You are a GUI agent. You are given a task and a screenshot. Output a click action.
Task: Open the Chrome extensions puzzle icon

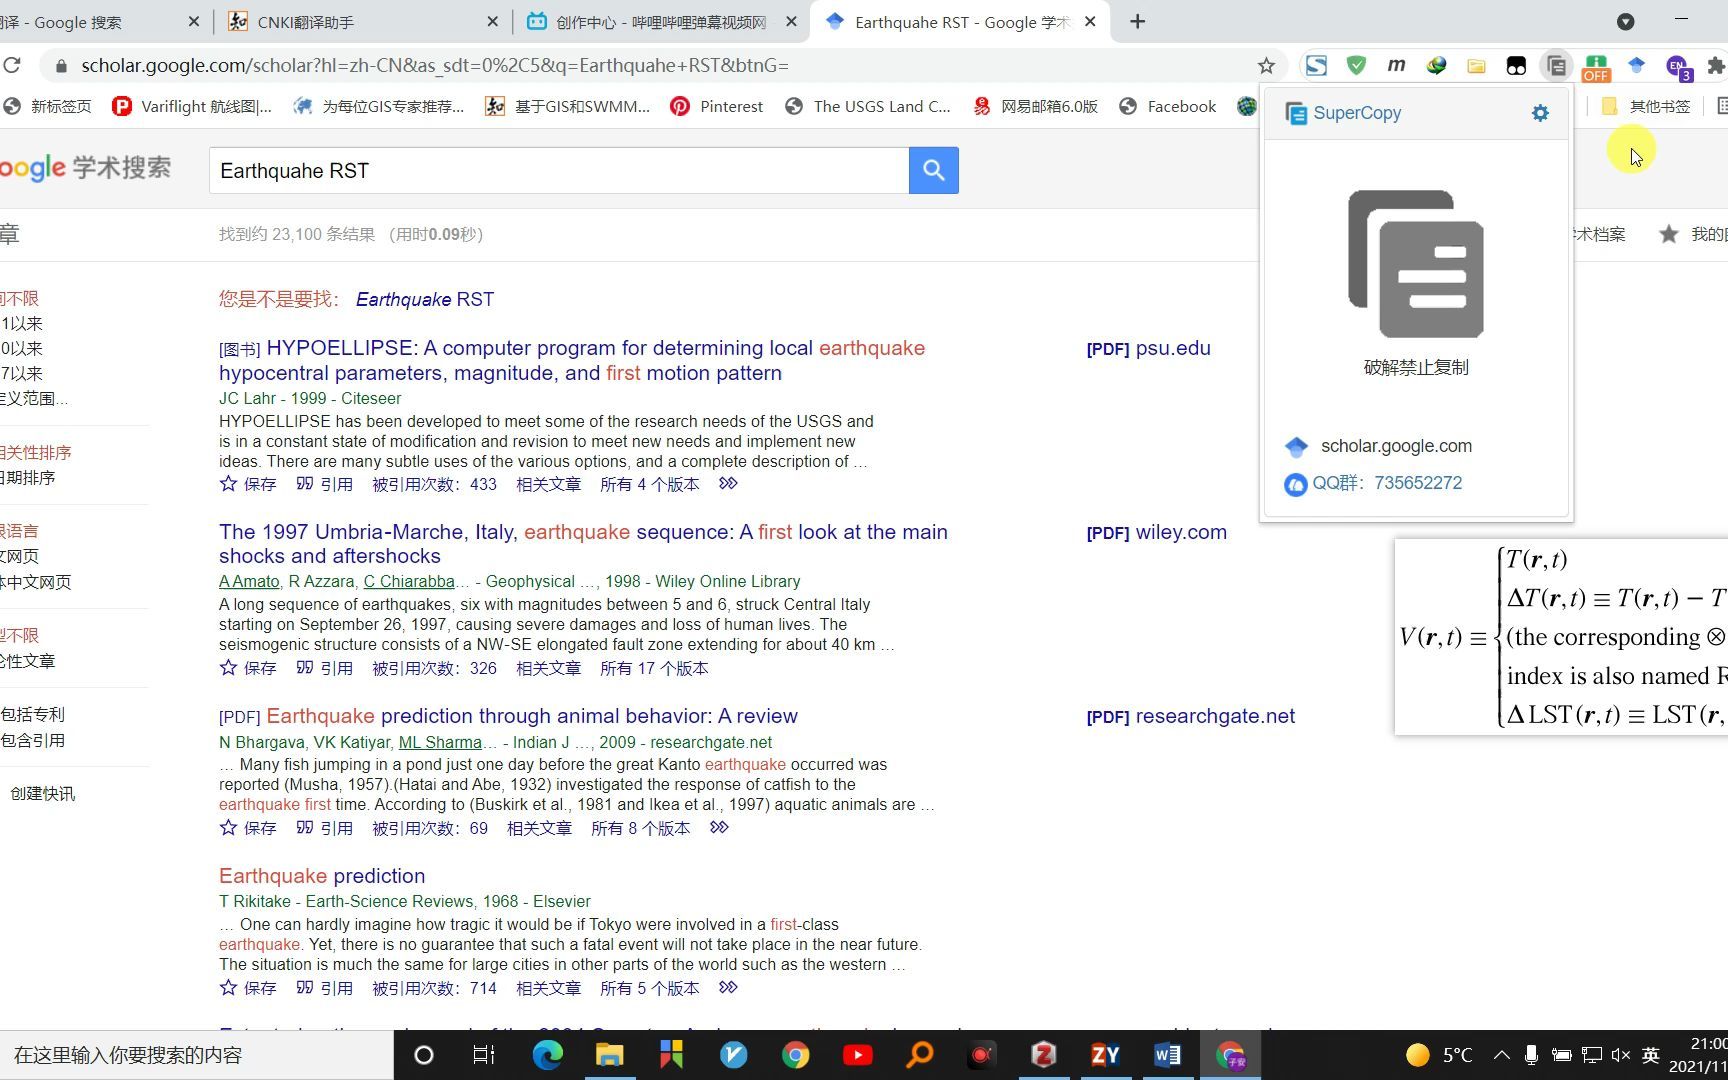[x=1716, y=66]
